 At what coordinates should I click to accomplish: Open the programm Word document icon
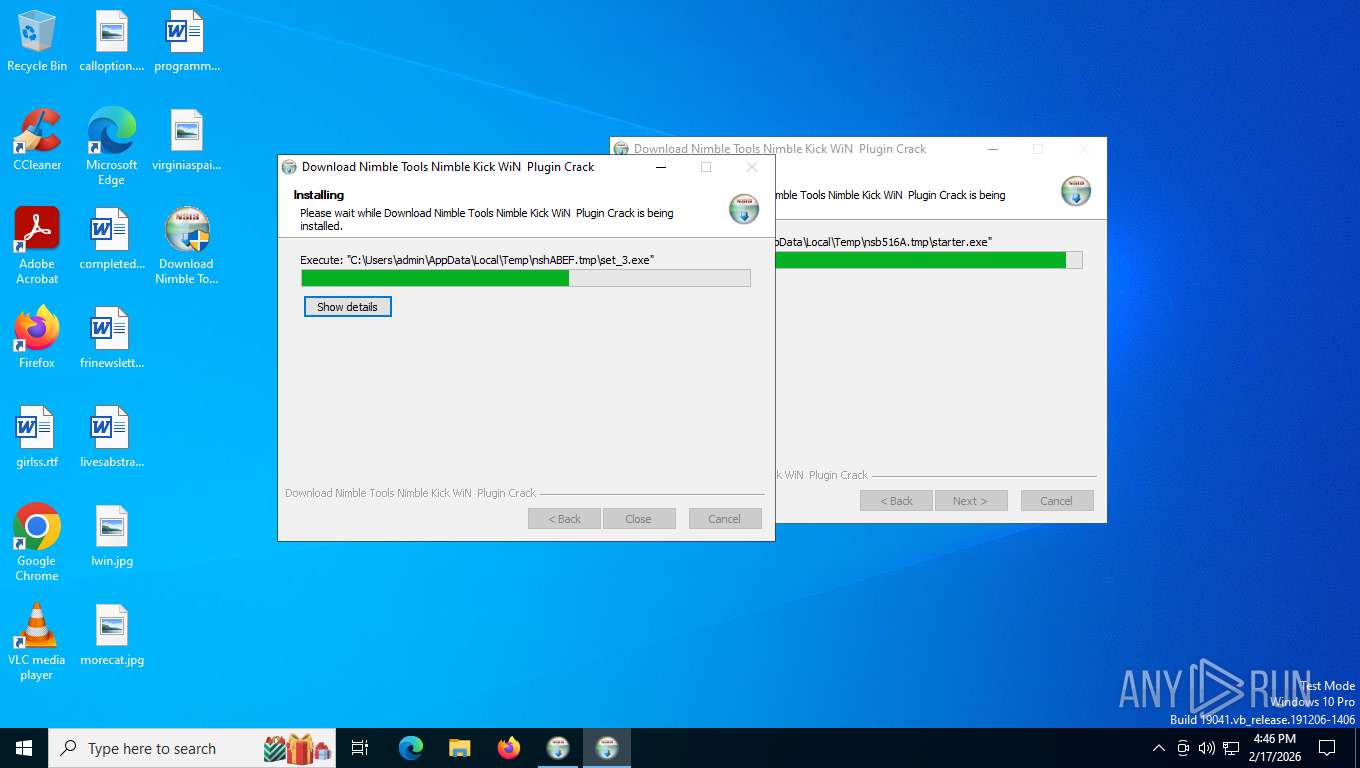click(x=186, y=42)
